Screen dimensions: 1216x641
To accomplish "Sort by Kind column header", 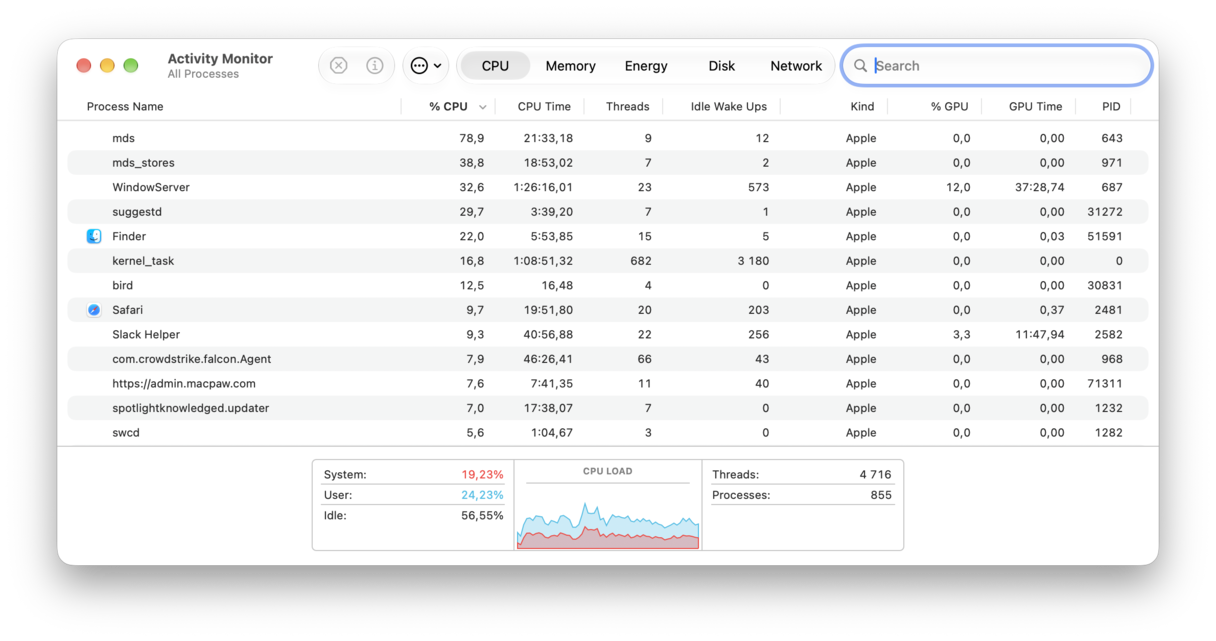I will pyautogui.click(x=862, y=107).
